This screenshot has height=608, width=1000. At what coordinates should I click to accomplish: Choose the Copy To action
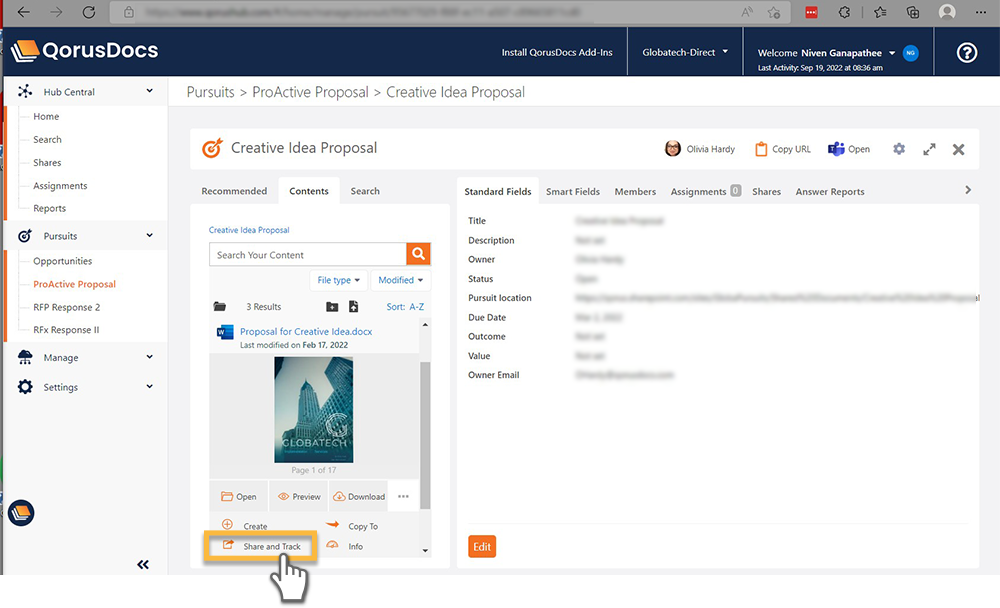click(352, 526)
